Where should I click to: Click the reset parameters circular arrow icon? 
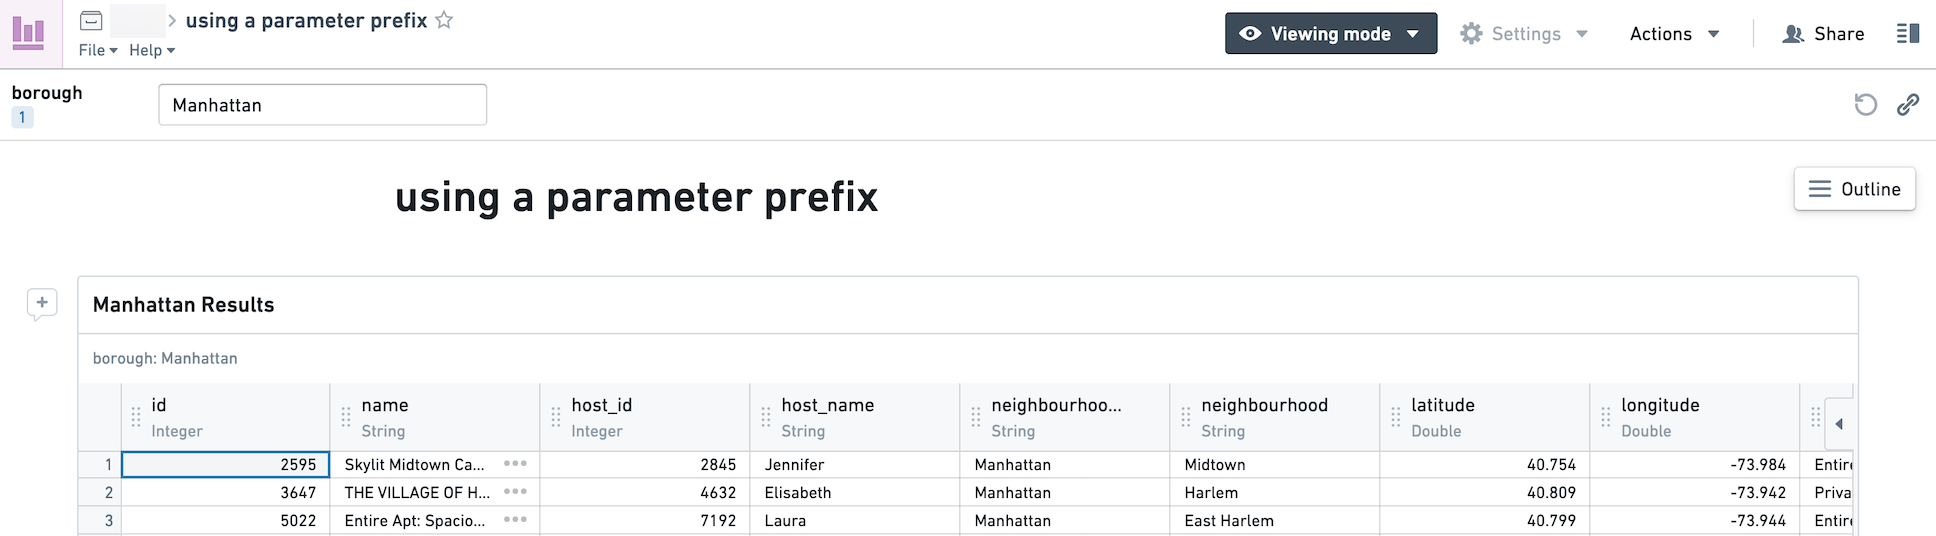(1865, 104)
